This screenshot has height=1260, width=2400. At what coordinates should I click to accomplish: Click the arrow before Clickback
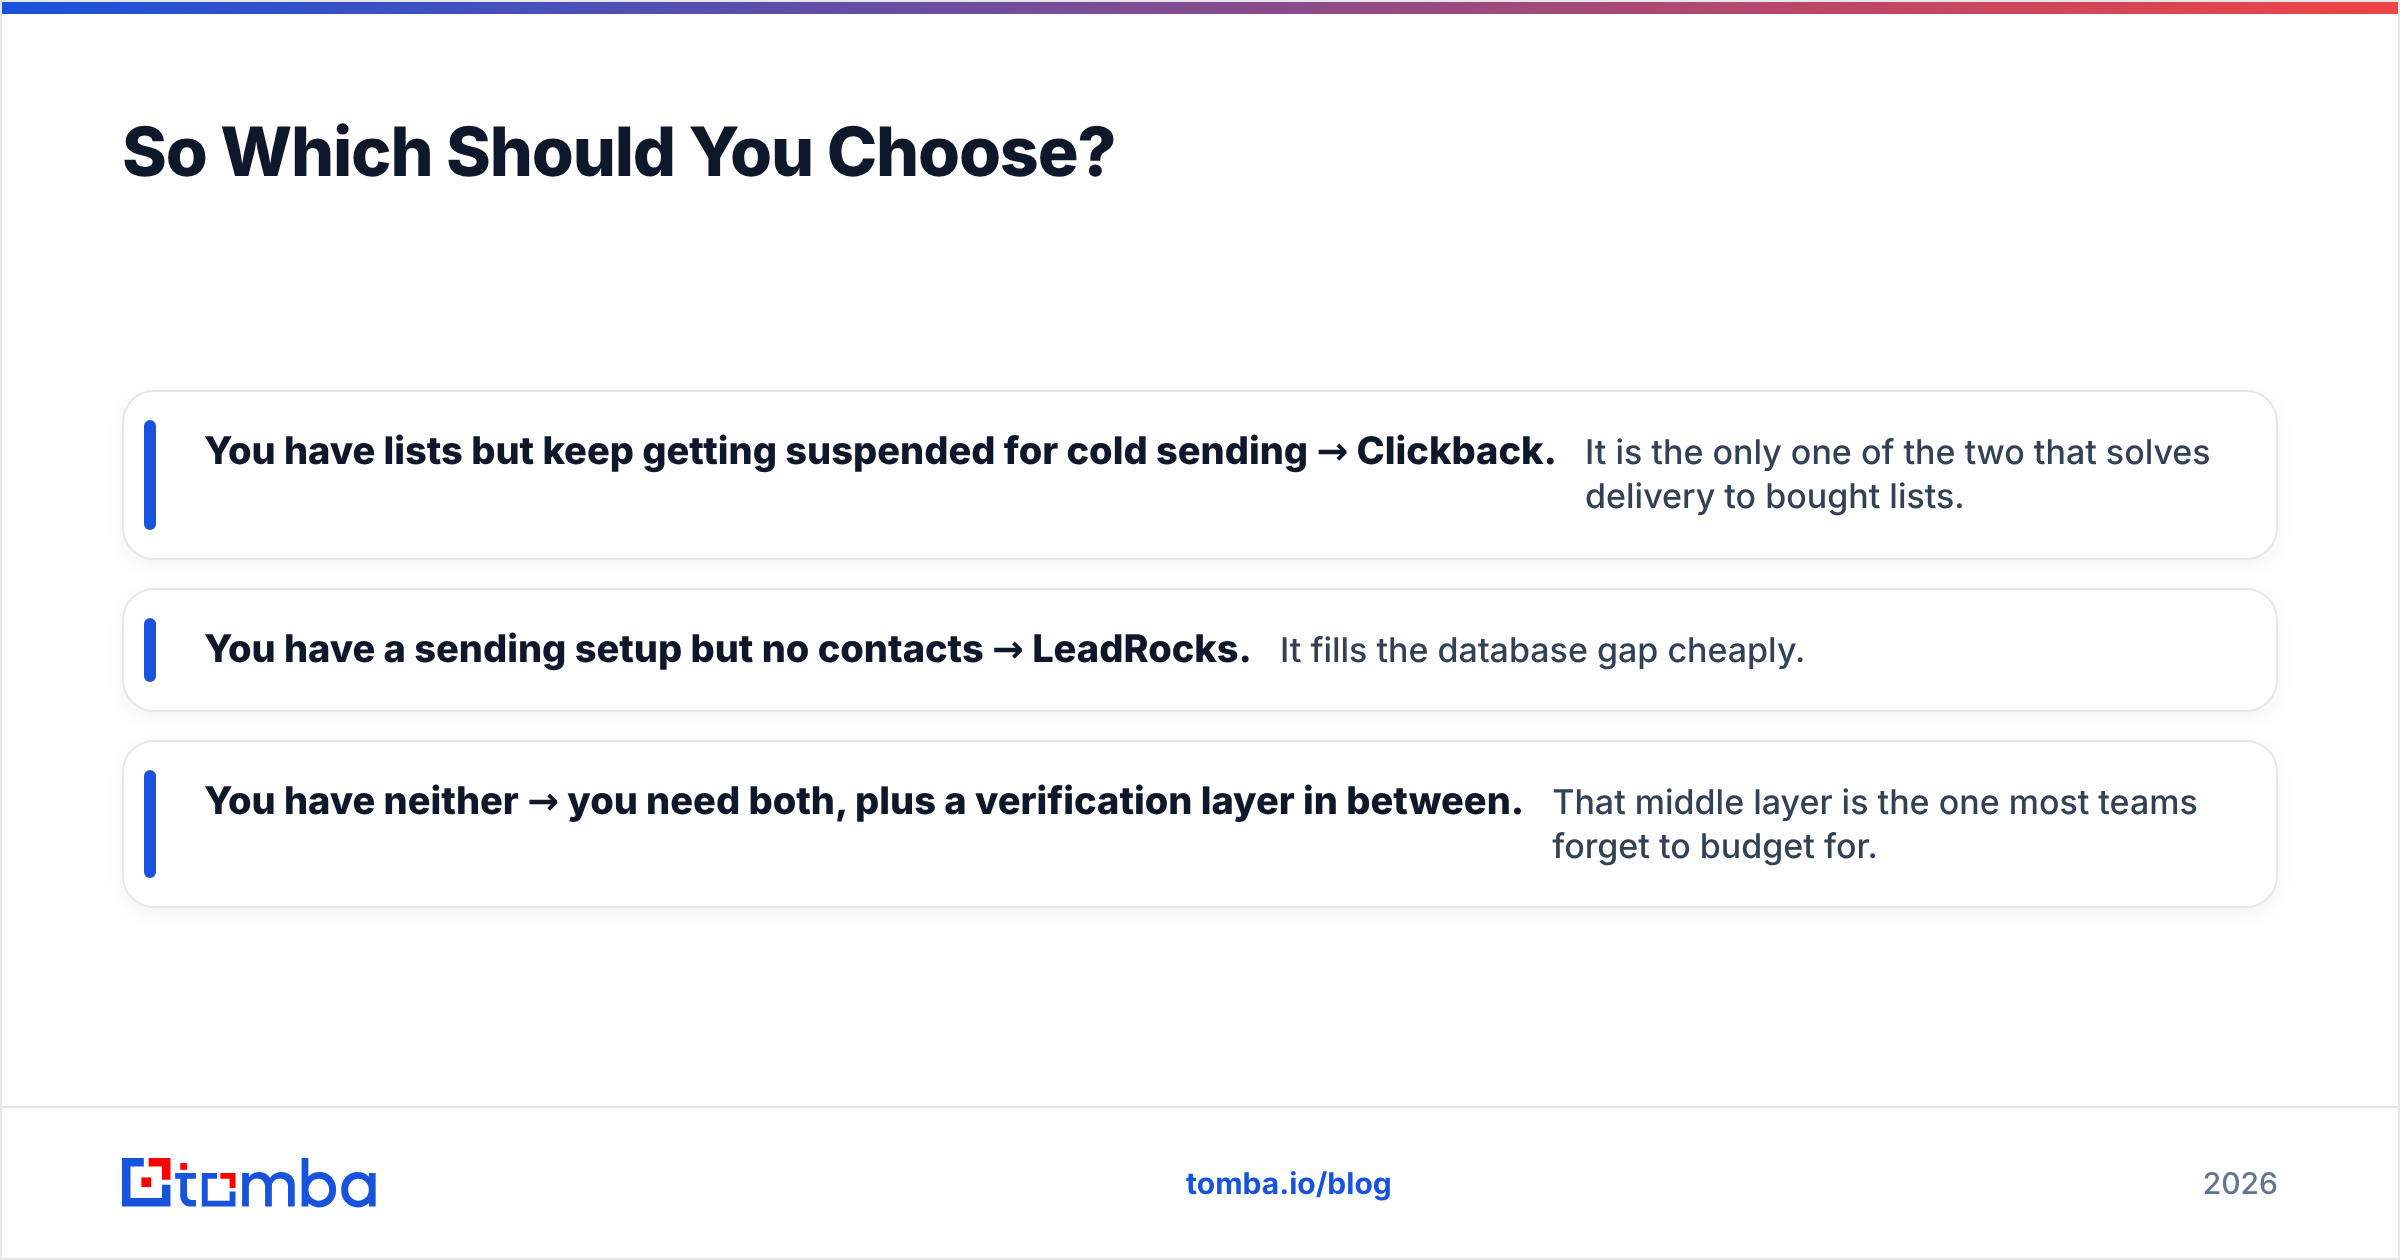pos(1332,453)
